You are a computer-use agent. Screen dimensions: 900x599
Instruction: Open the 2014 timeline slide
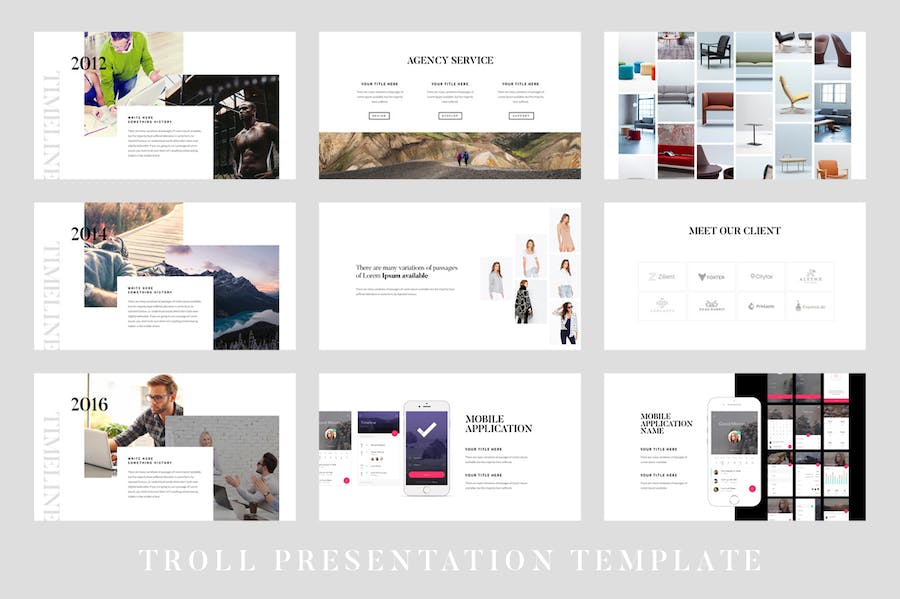click(x=165, y=276)
